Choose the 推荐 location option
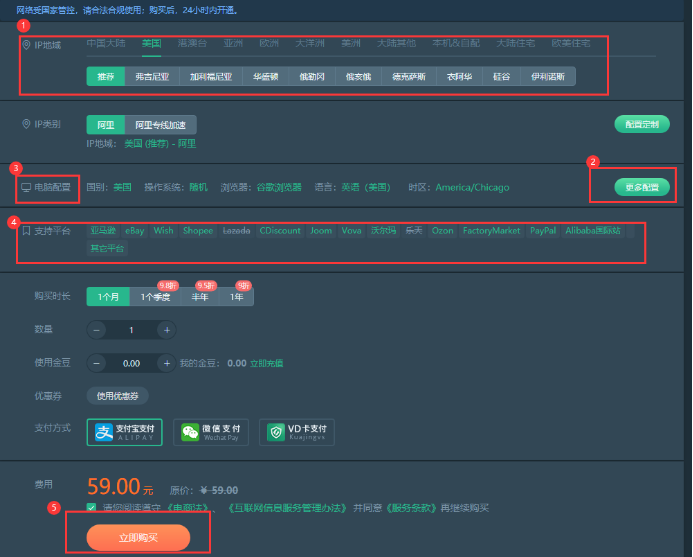This screenshot has width=693, height=557. pyautogui.click(x=106, y=76)
